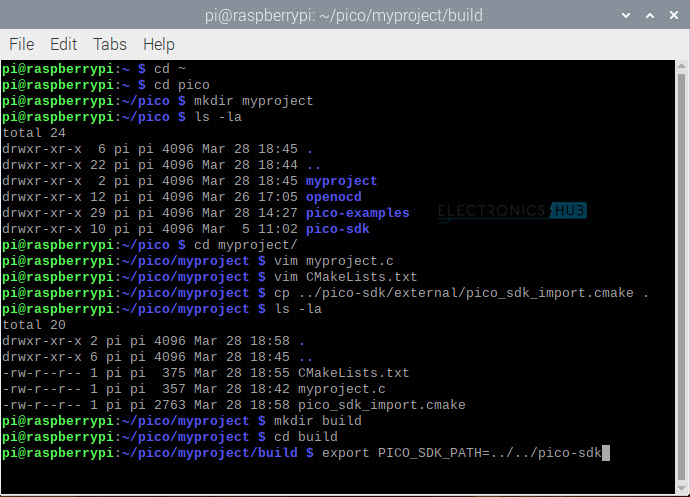Click the window title bar text

(x=344, y=15)
